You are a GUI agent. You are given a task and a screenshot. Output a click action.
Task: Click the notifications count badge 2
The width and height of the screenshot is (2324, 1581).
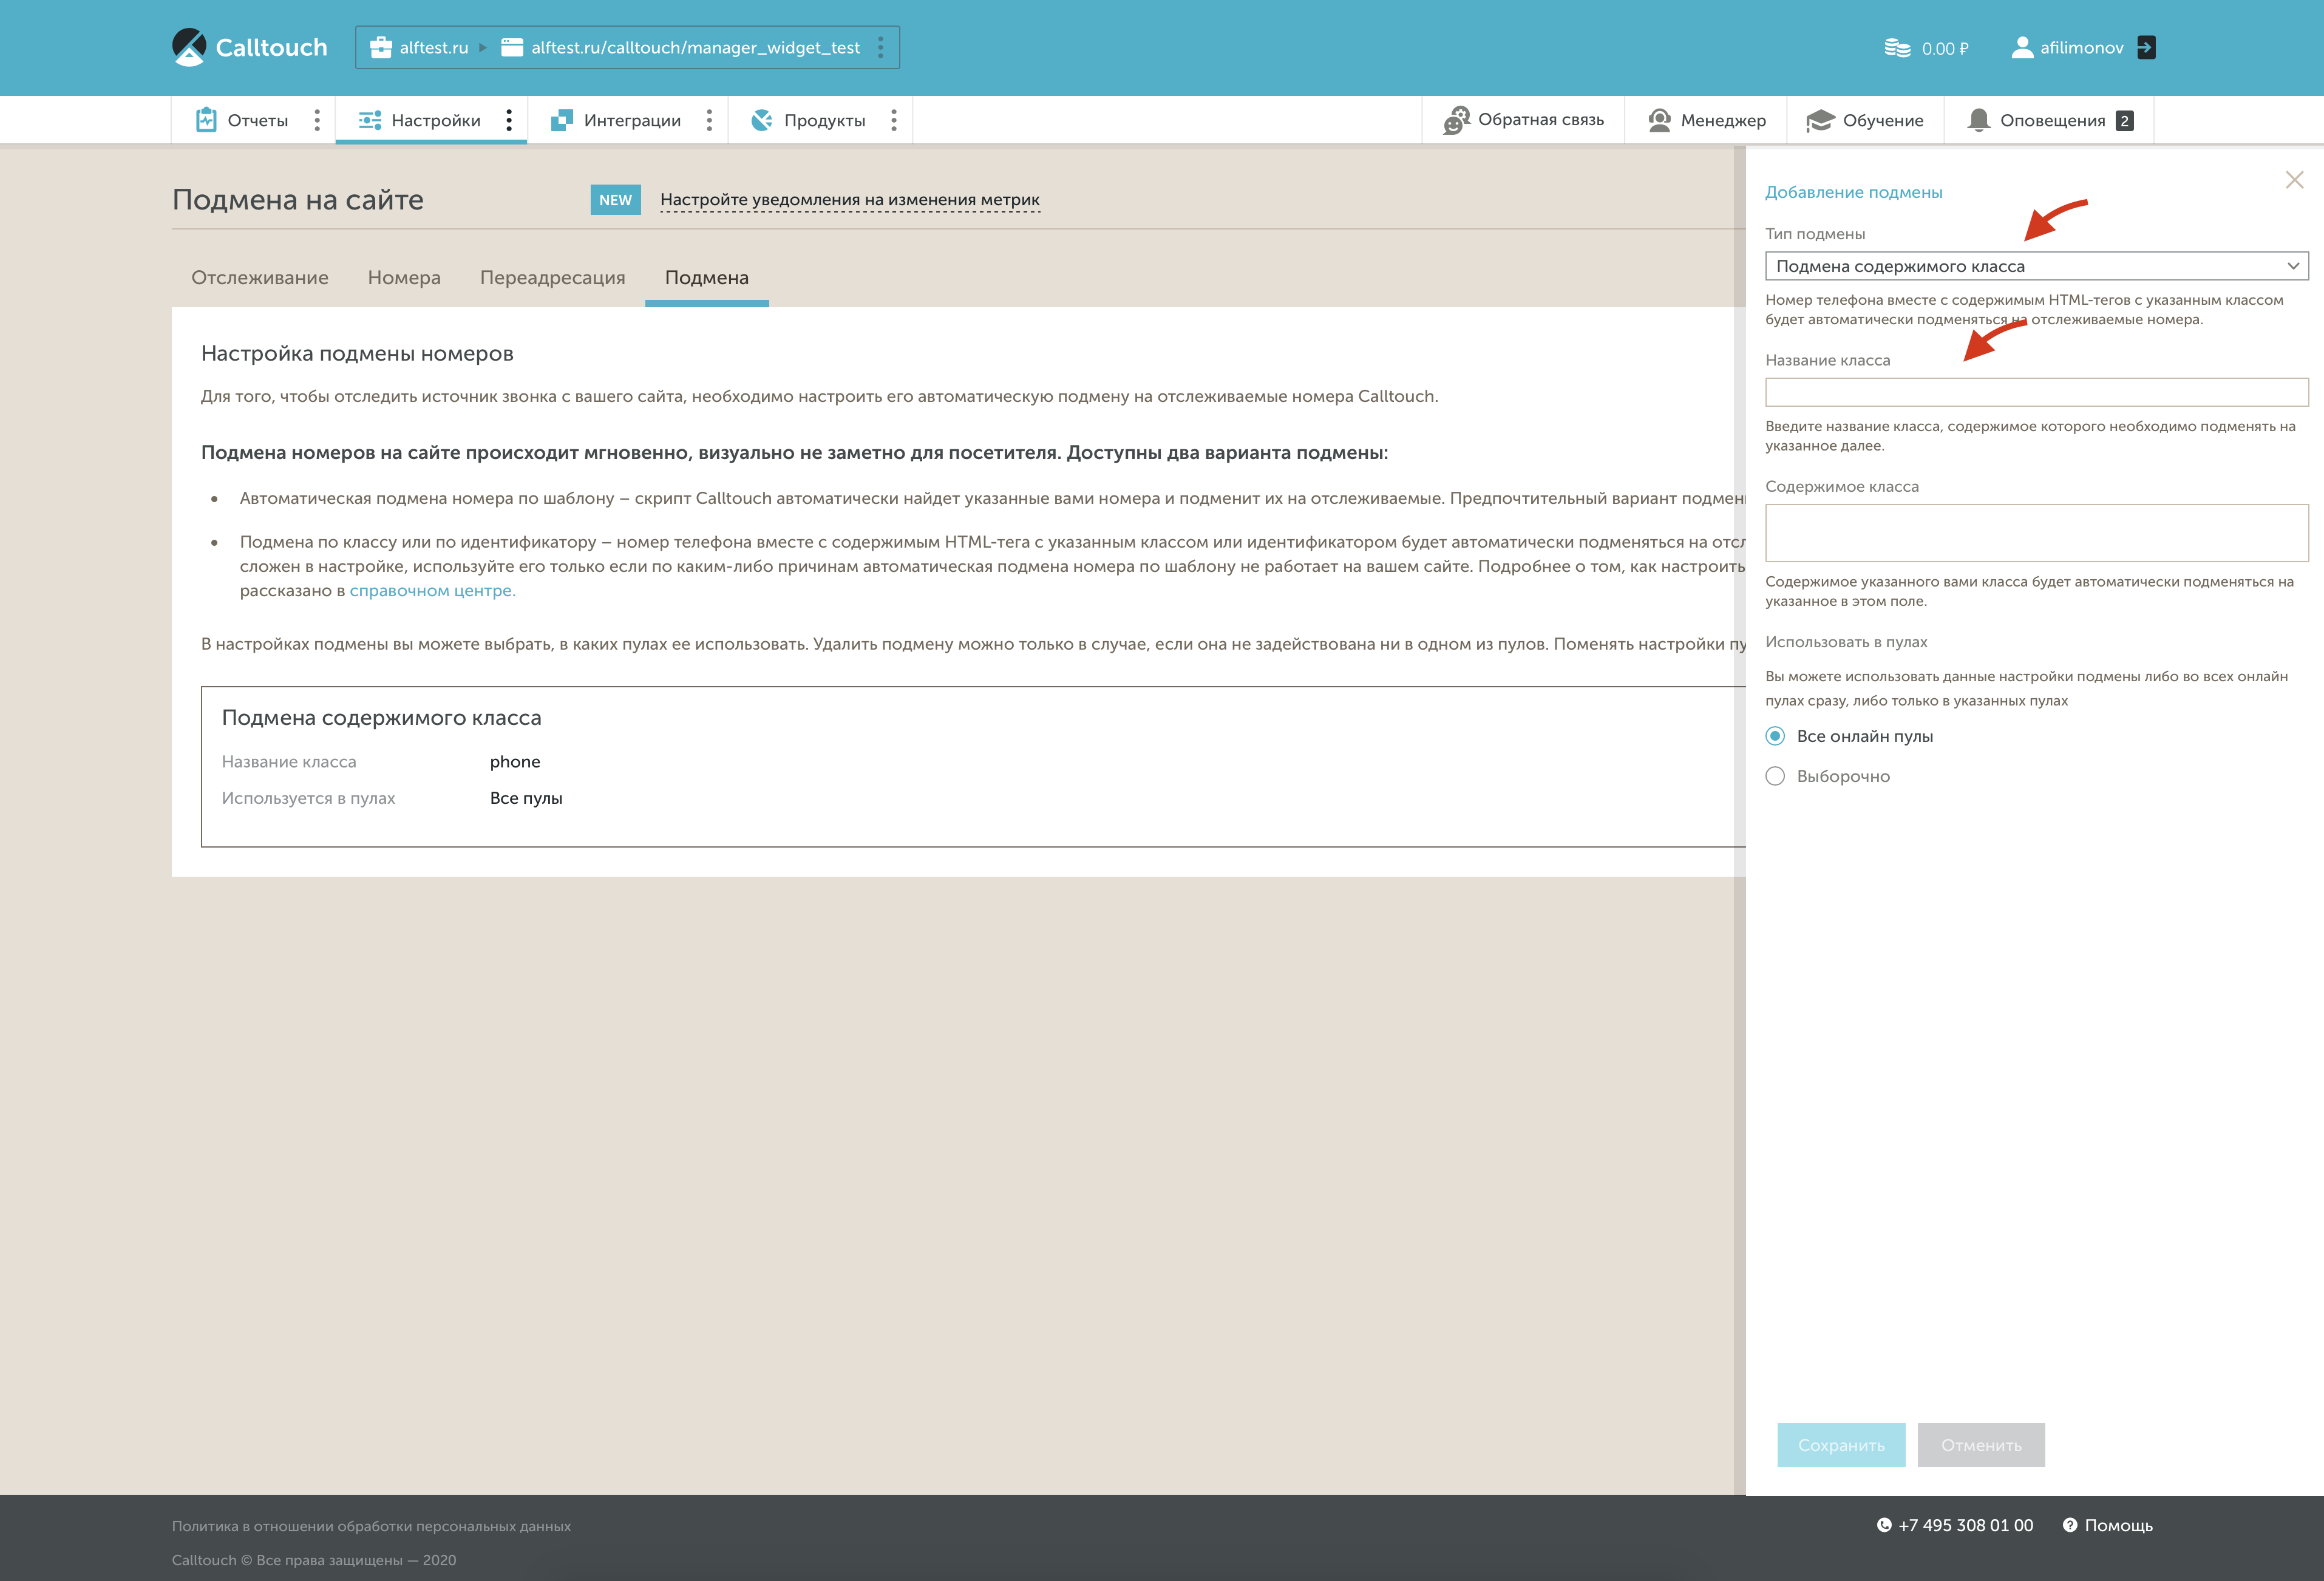(2125, 120)
